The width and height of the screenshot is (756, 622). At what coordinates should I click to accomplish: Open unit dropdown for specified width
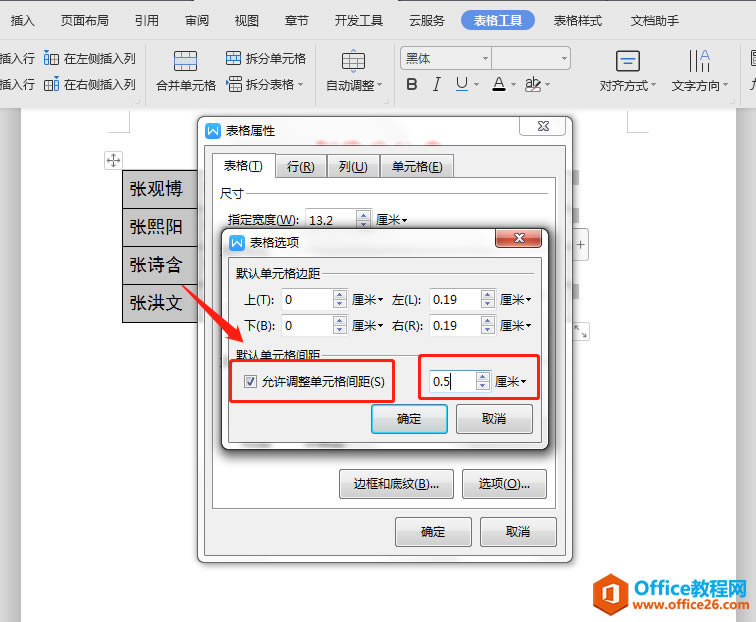click(392, 220)
